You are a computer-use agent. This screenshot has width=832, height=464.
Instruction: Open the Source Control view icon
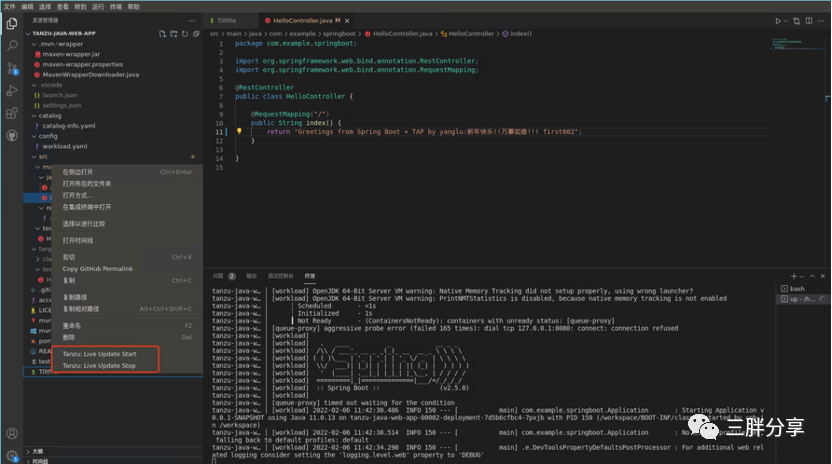tap(12, 68)
